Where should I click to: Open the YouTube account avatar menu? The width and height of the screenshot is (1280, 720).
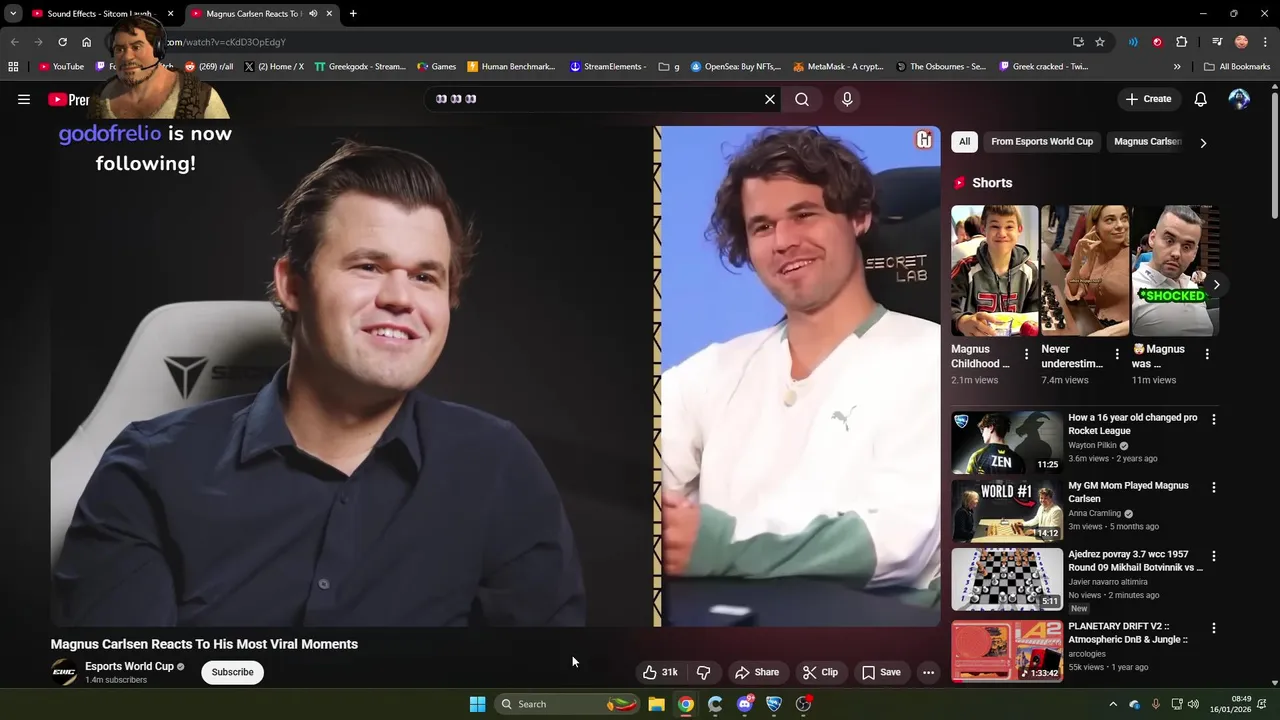coord(1239,99)
